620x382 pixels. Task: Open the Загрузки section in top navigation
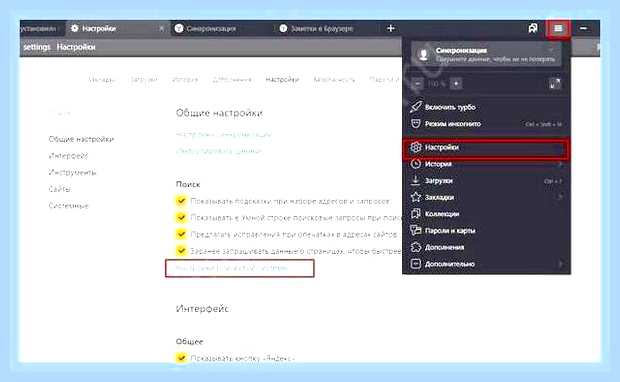[144, 80]
